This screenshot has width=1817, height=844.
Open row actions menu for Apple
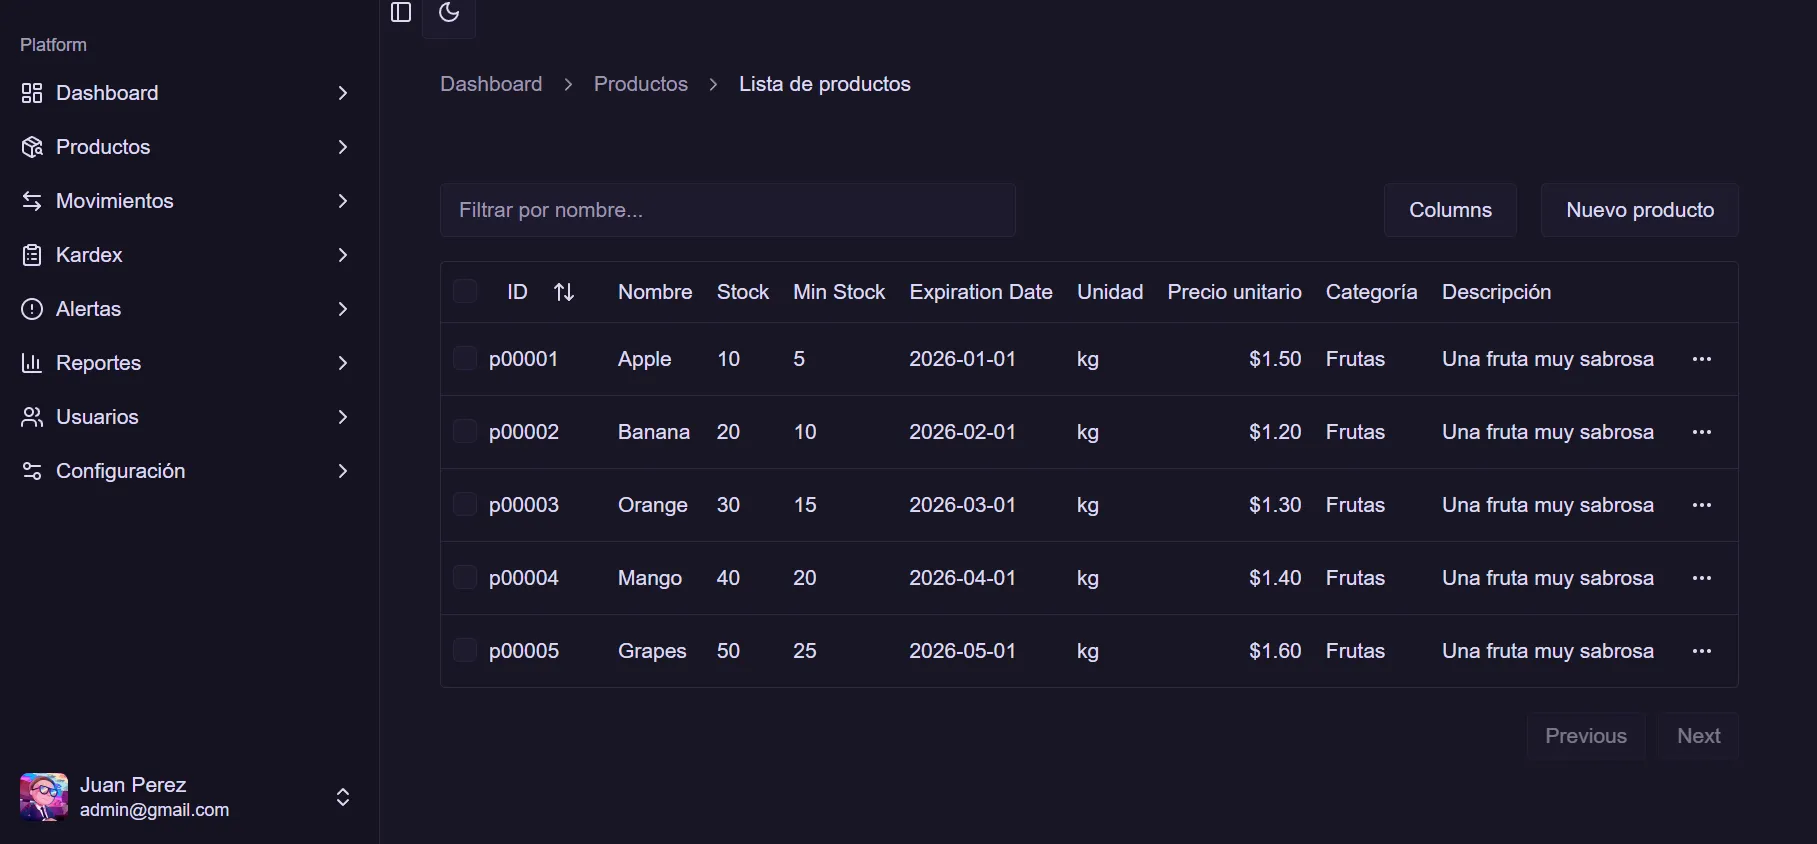click(1701, 359)
